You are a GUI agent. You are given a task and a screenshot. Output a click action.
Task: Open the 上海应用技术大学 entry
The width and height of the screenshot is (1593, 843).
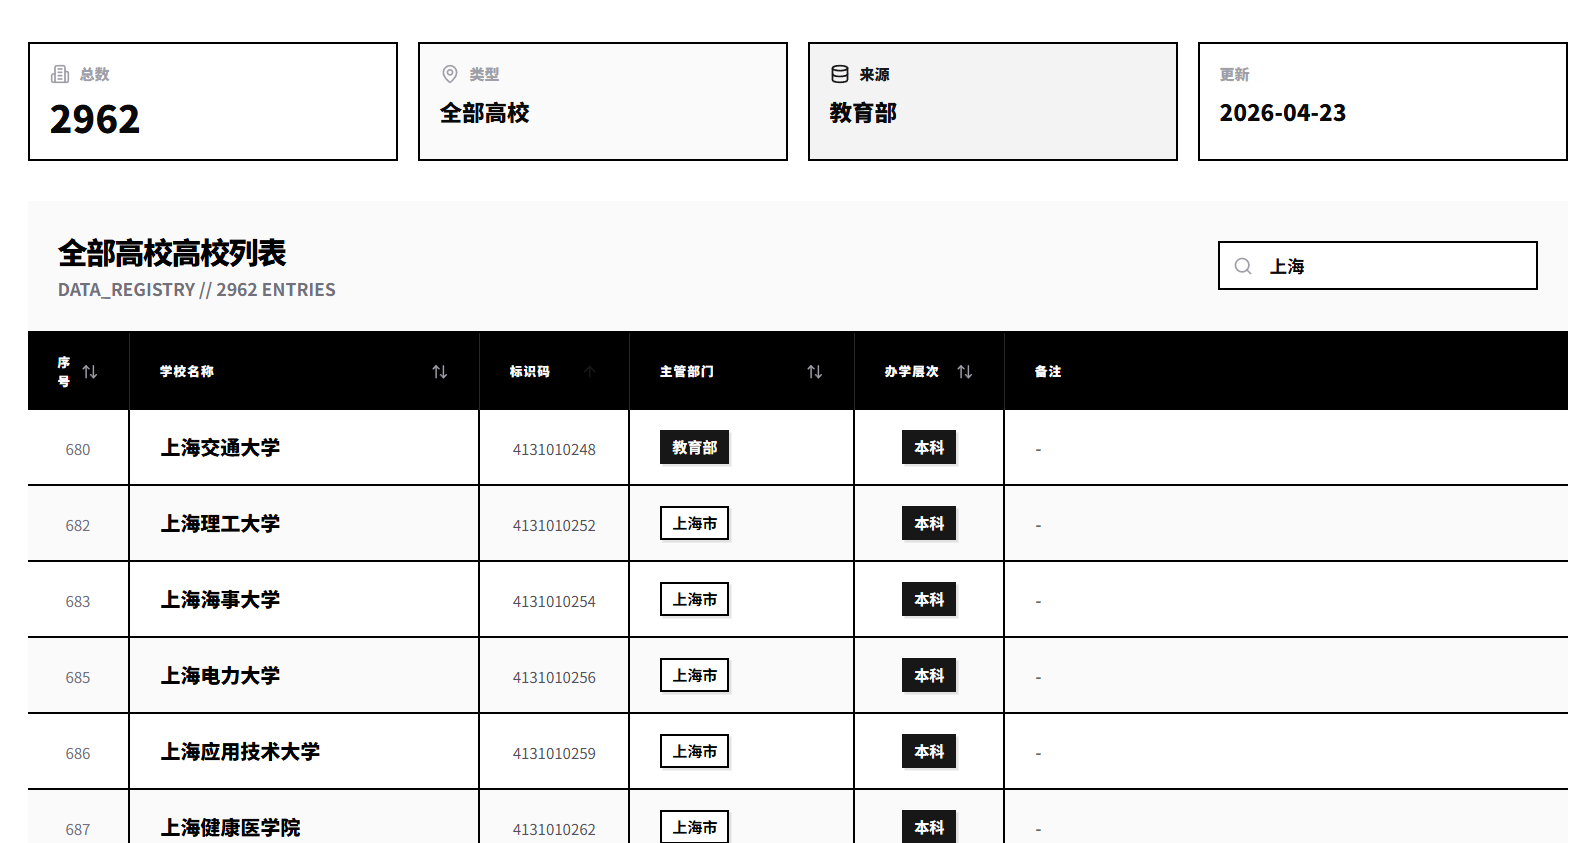pos(240,752)
